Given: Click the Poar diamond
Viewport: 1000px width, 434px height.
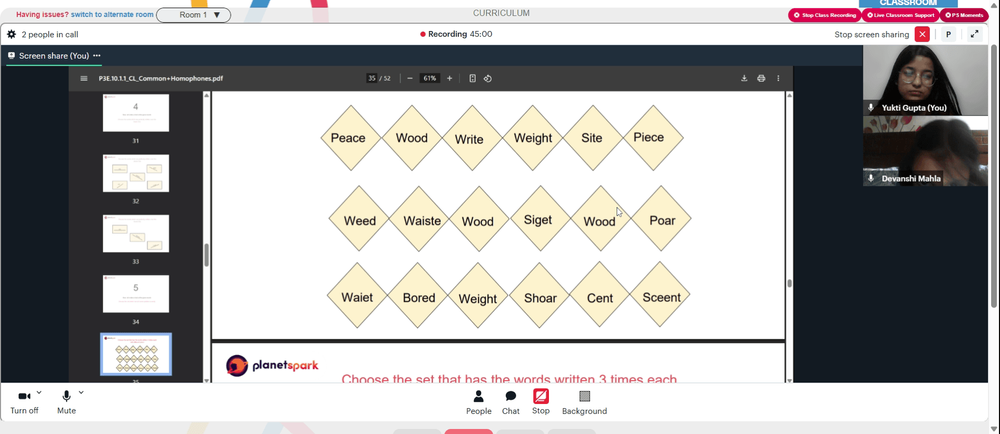Looking at the screenshot, I should pyautogui.click(x=662, y=220).
